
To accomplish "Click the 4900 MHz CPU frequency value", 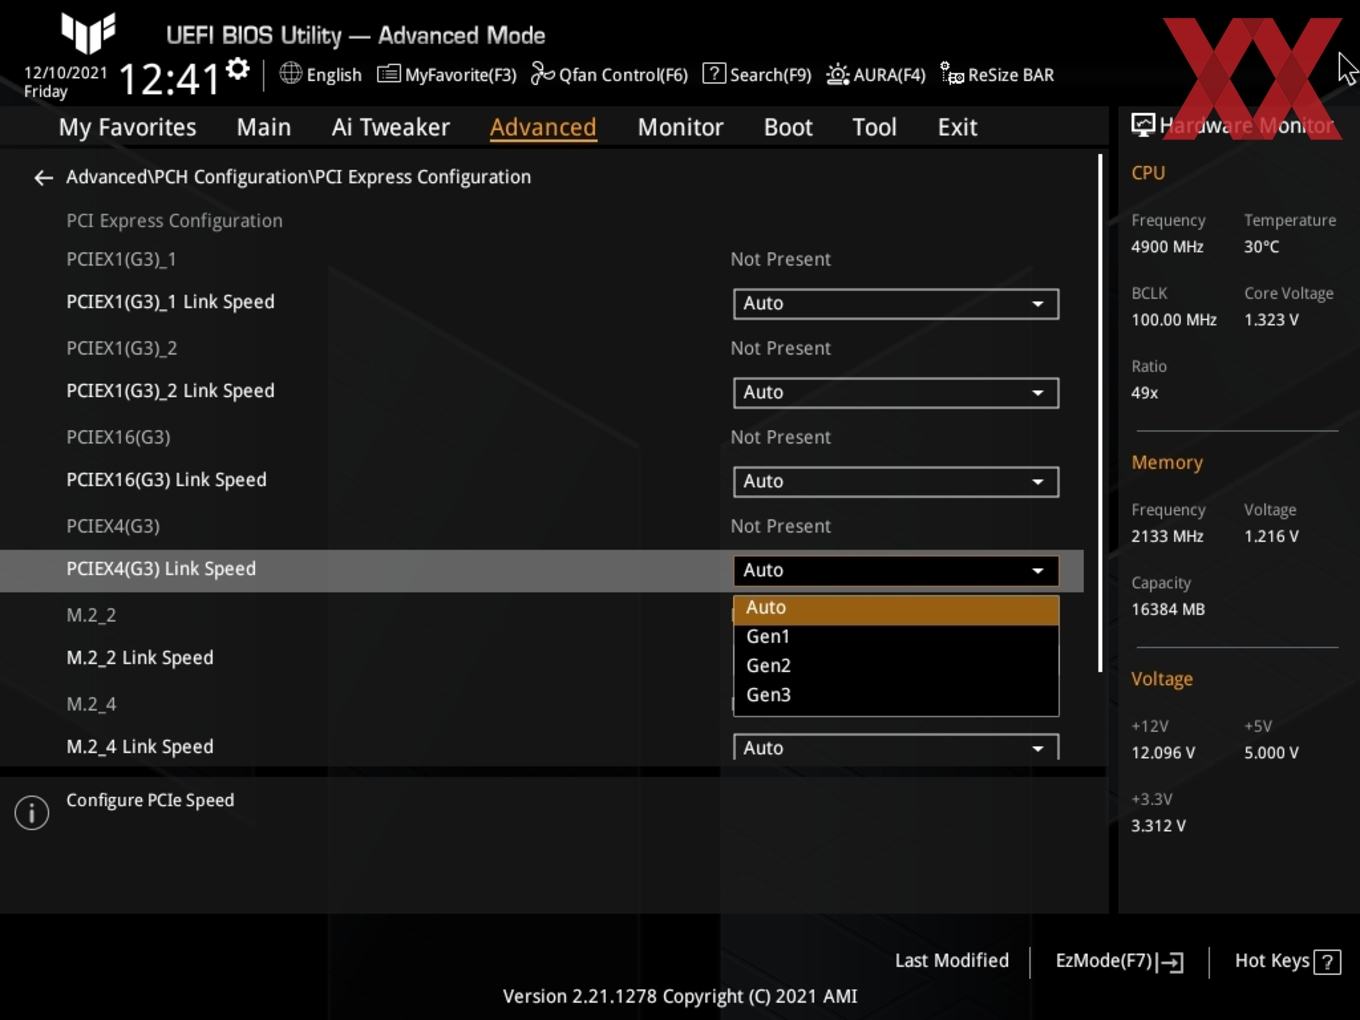I will point(1167,247).
